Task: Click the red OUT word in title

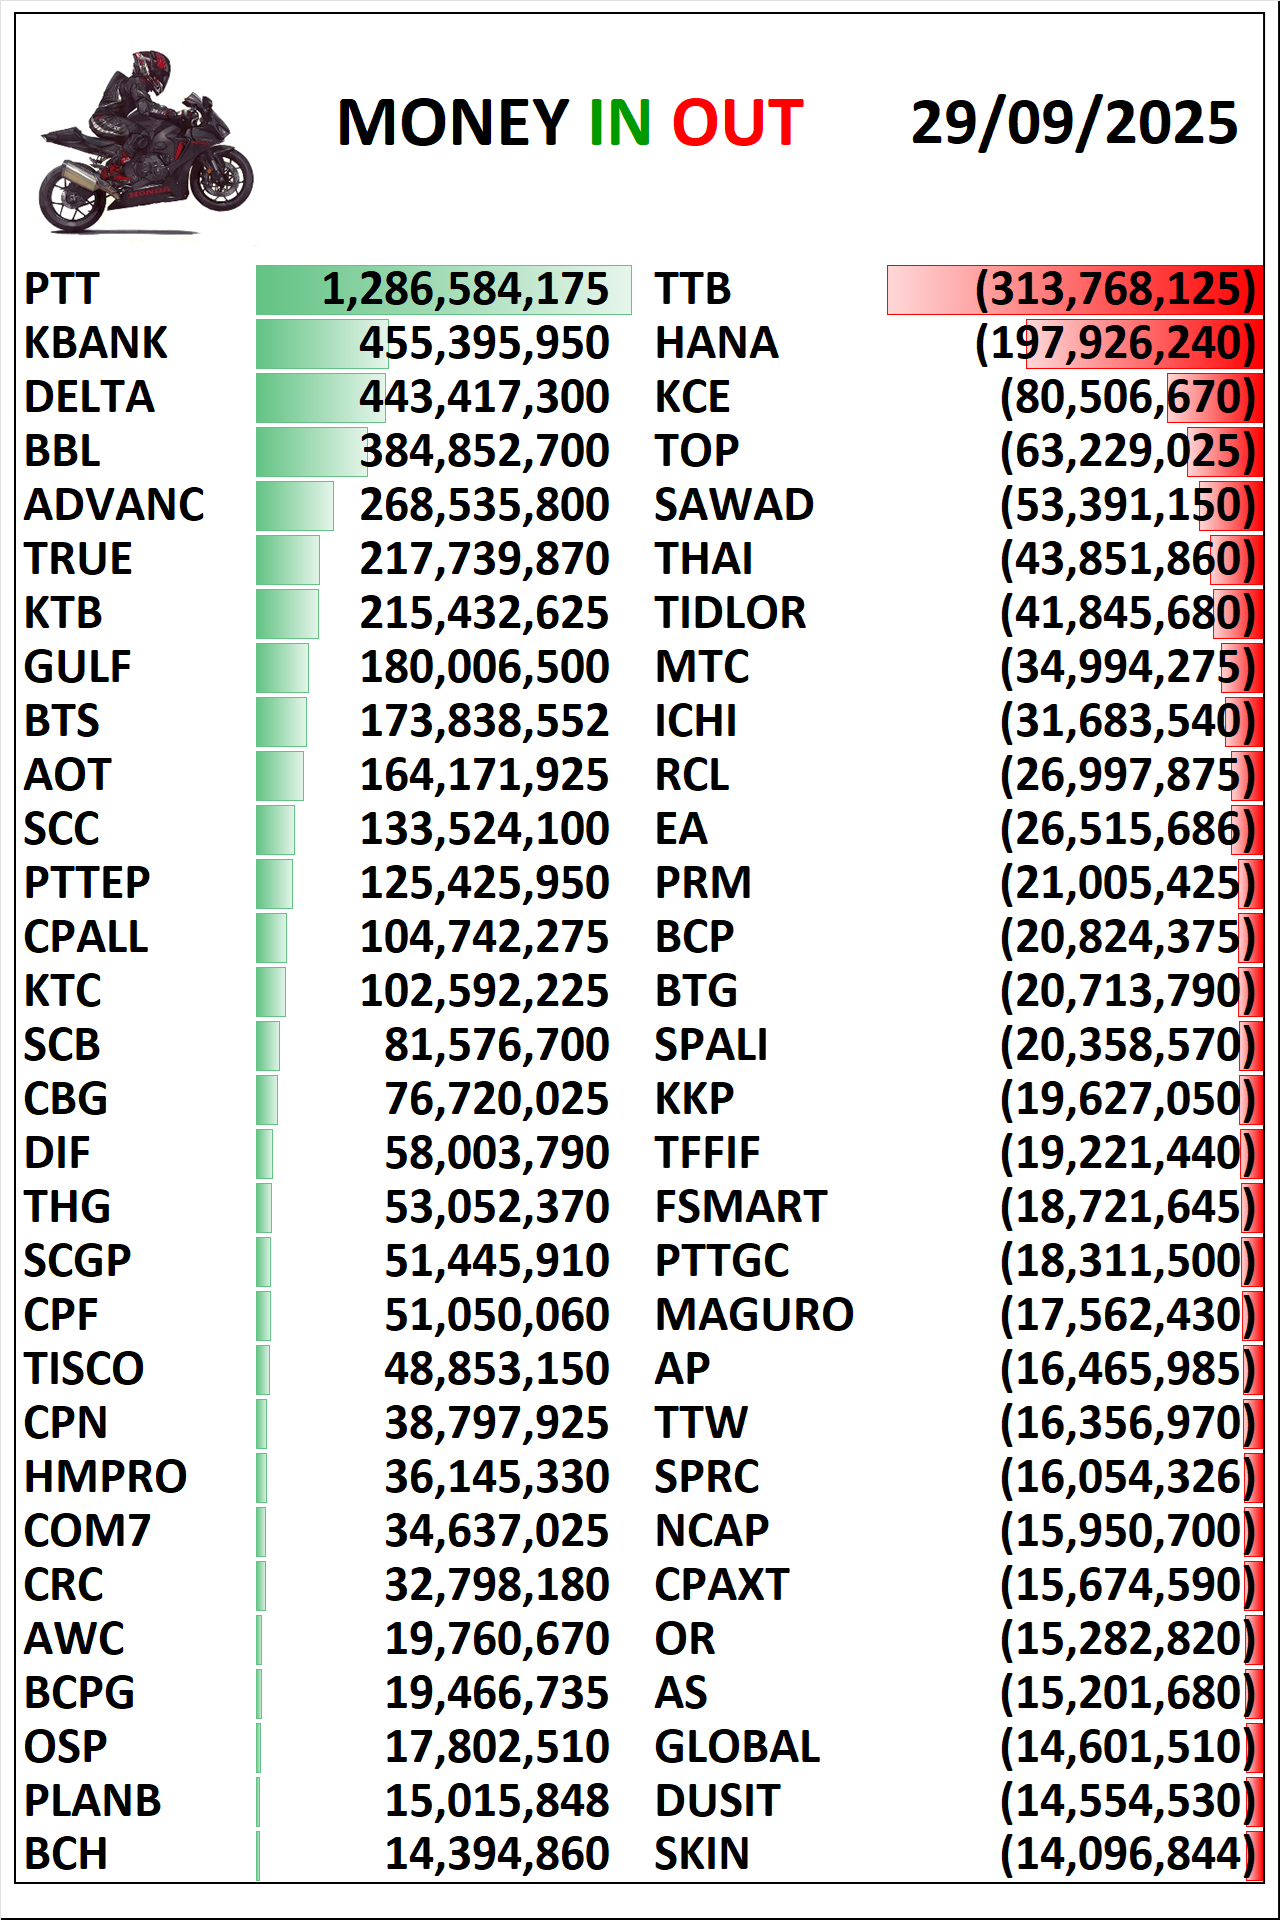Action: coord(737,123)
